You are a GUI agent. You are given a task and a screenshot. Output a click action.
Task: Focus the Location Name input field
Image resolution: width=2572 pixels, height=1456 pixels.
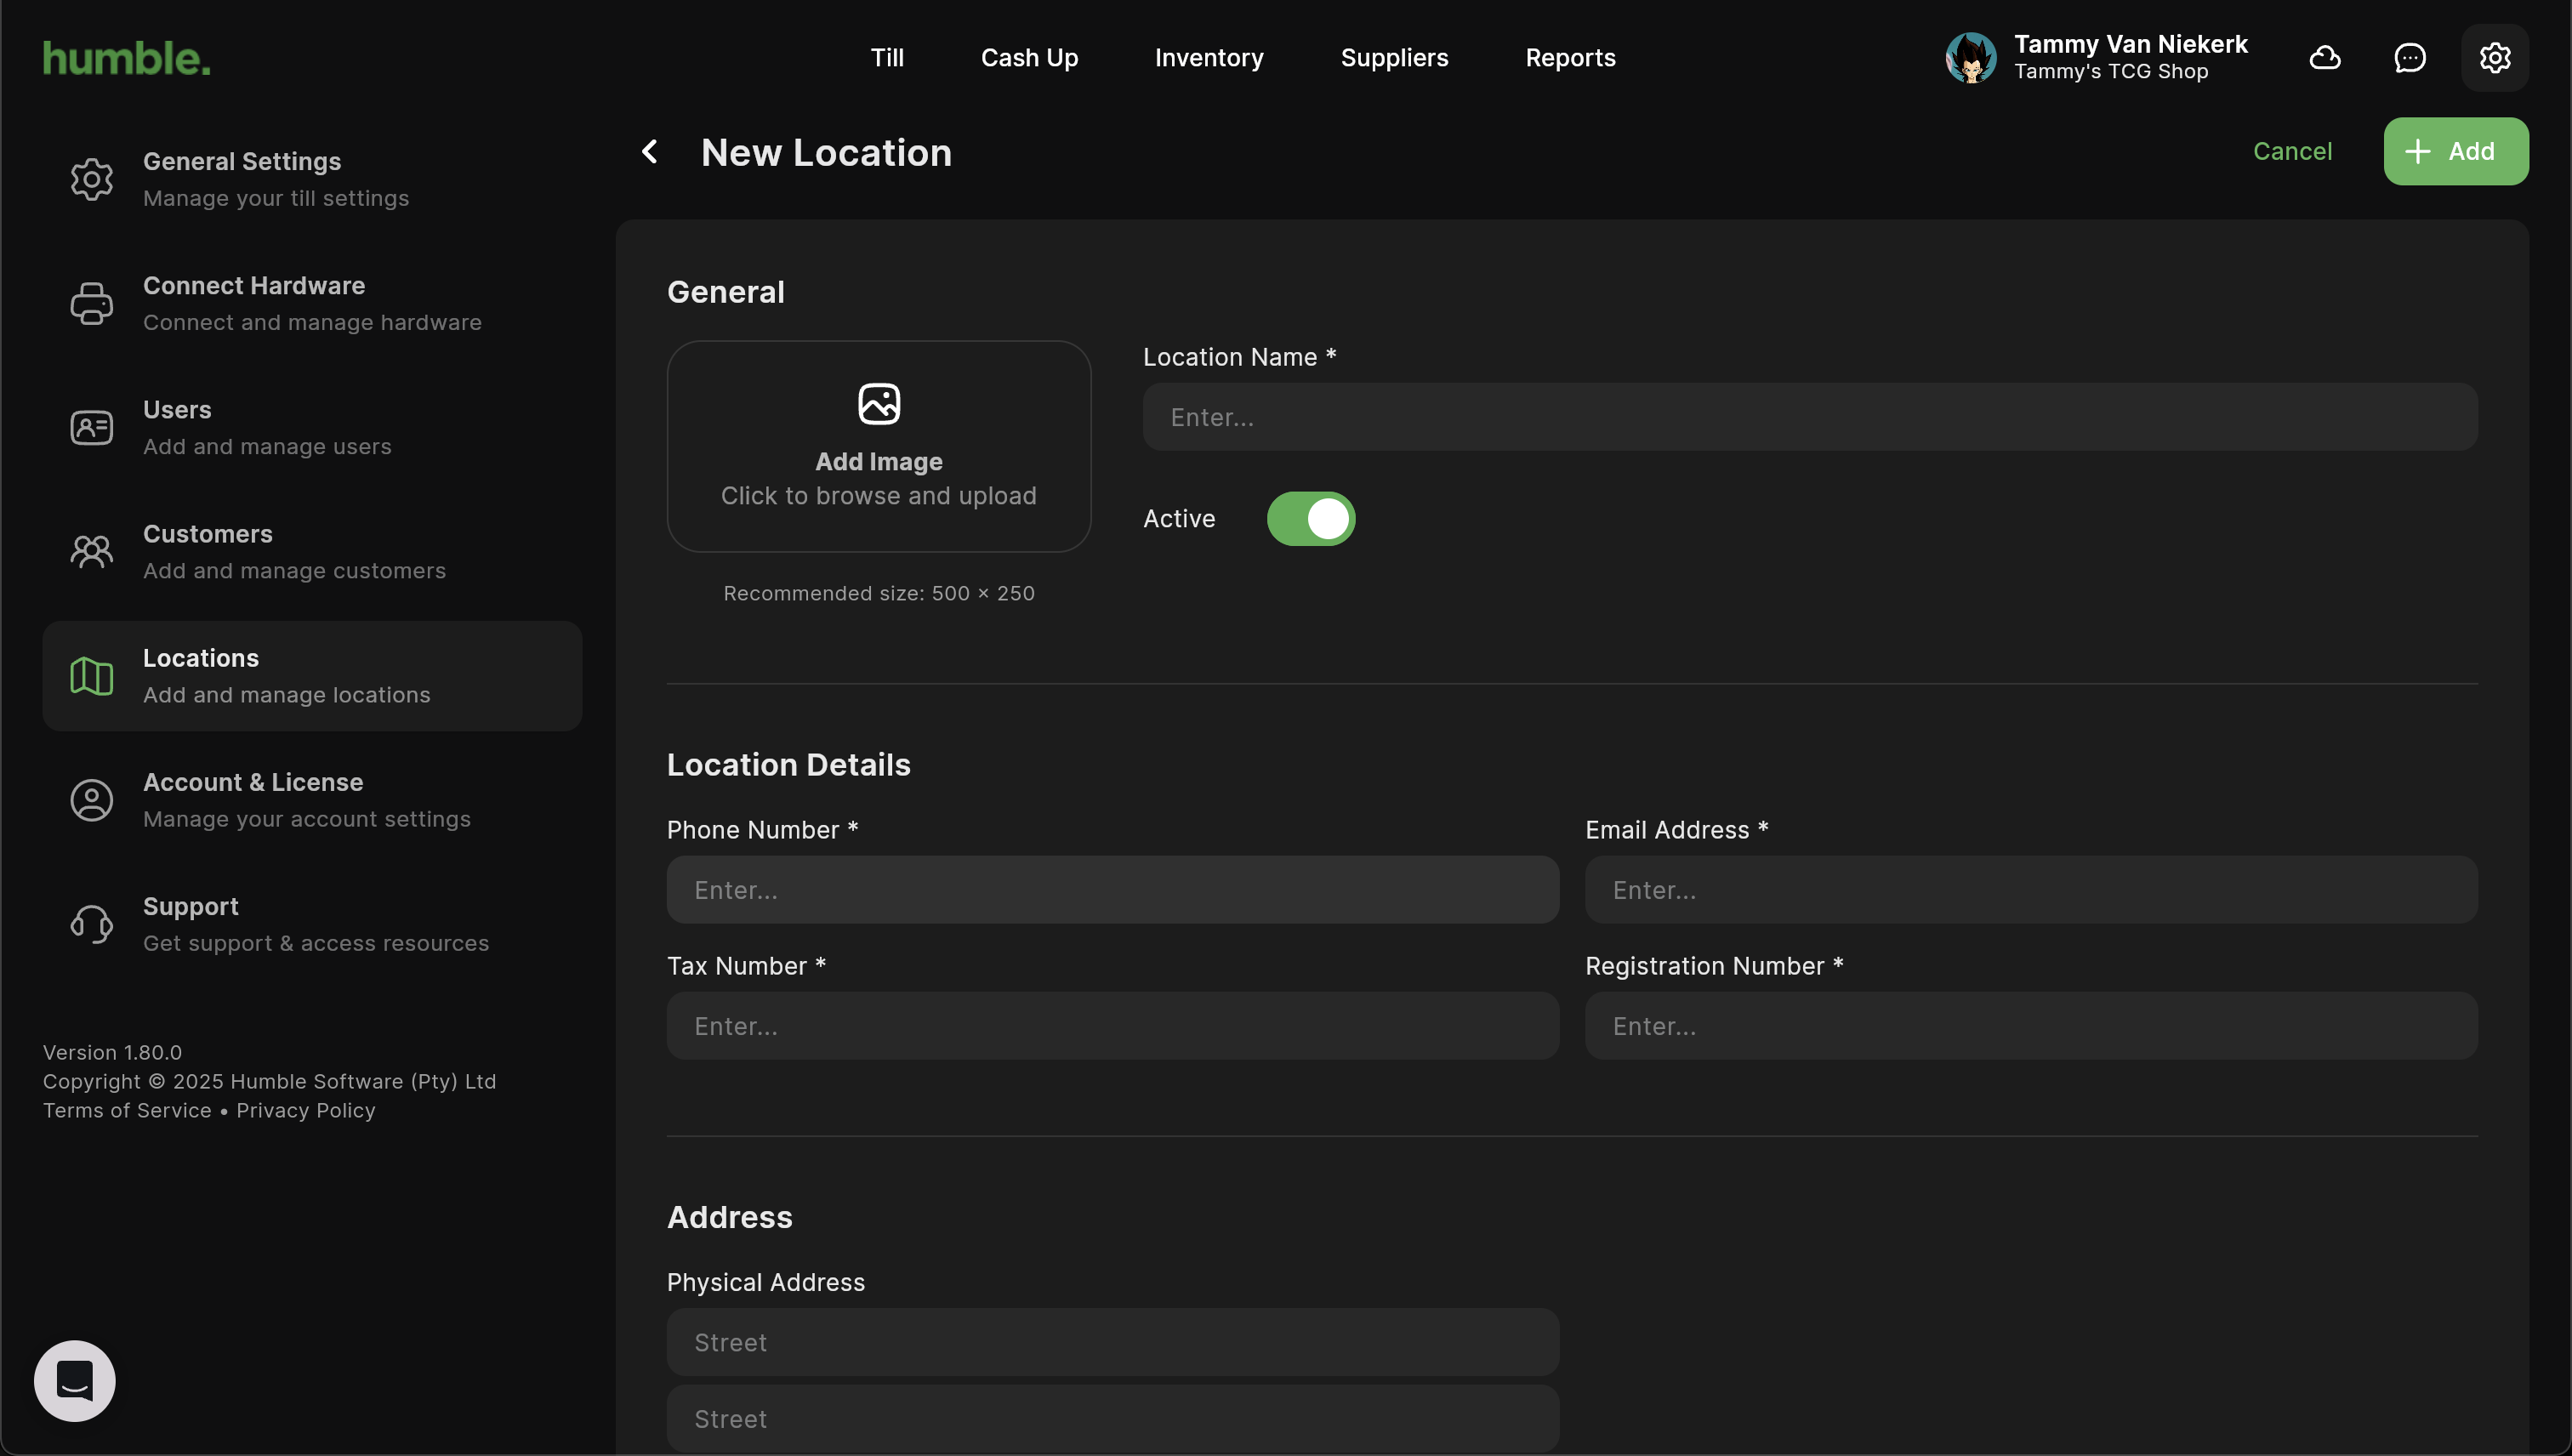1809,417
